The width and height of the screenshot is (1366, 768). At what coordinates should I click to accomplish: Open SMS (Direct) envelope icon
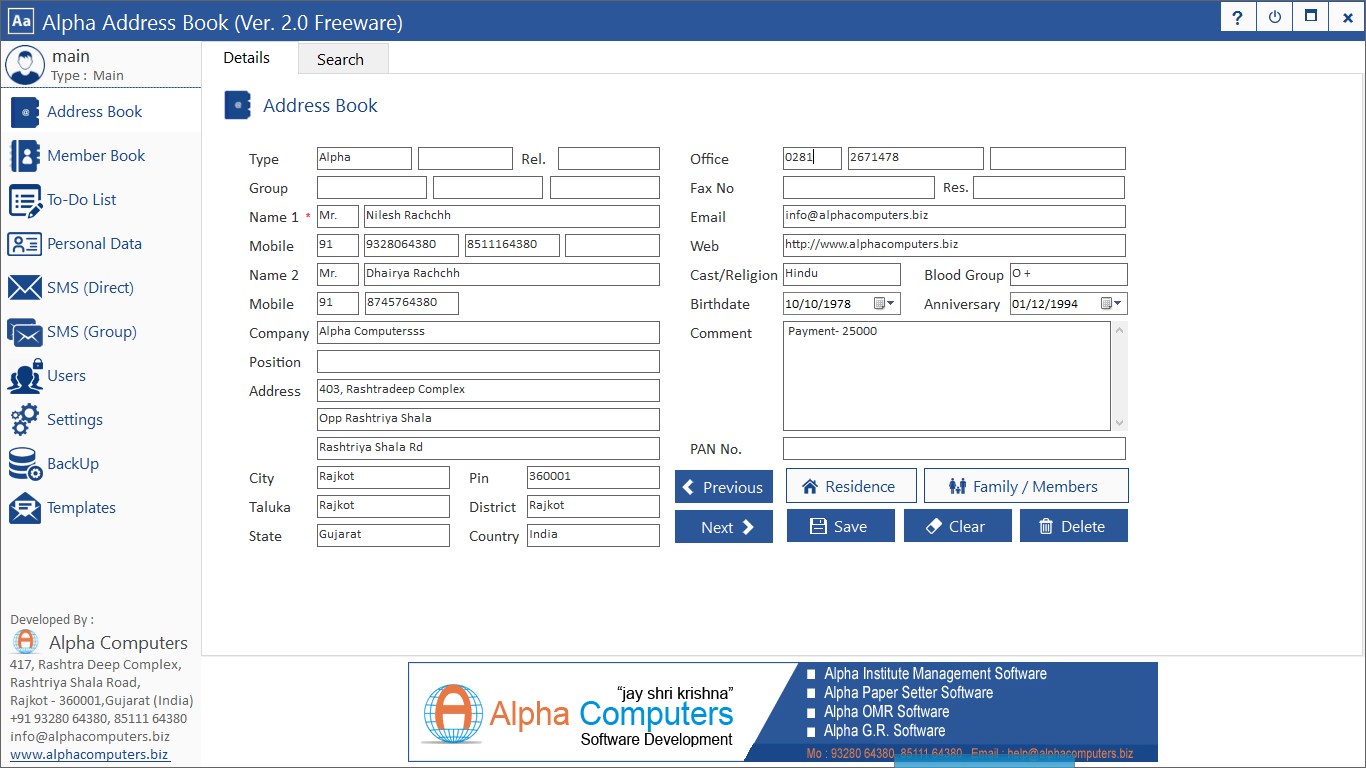tap(25, 288)
